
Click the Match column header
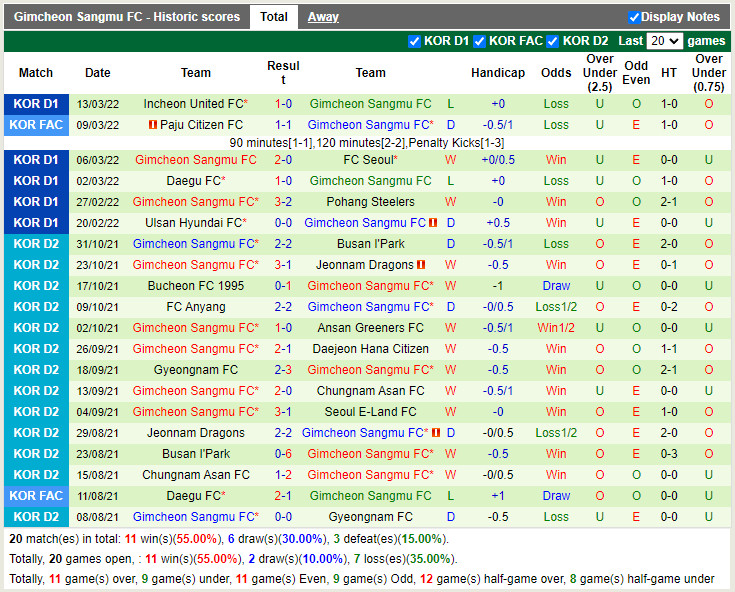point(36,73)
